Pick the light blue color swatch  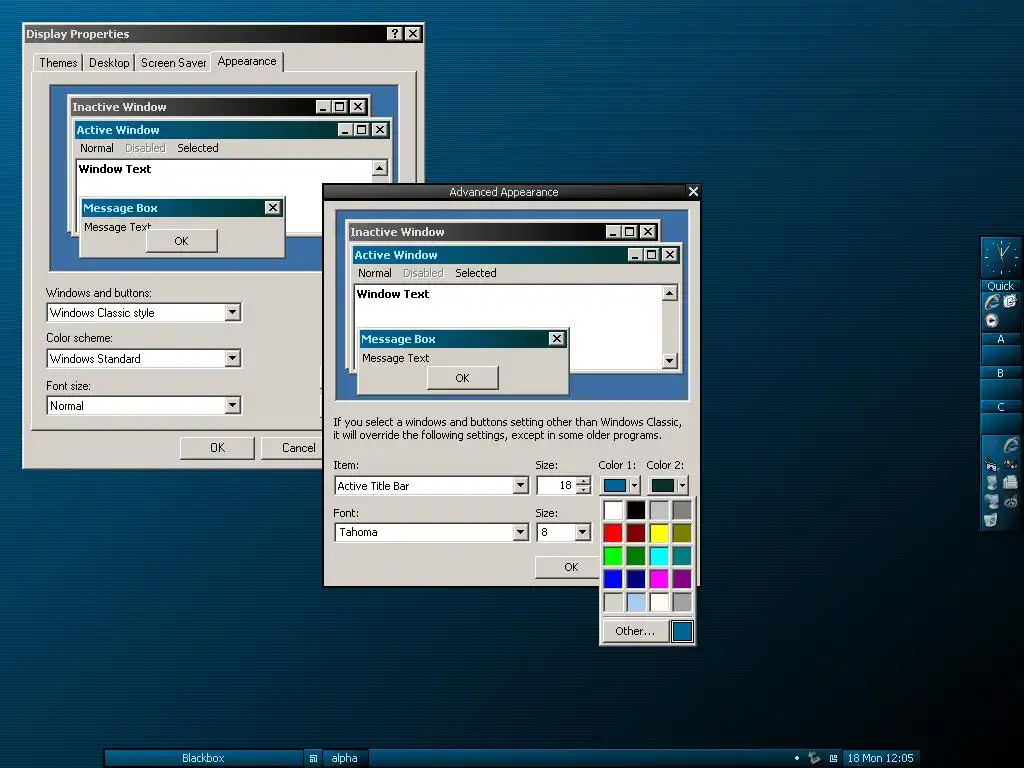tap(636, 601)
